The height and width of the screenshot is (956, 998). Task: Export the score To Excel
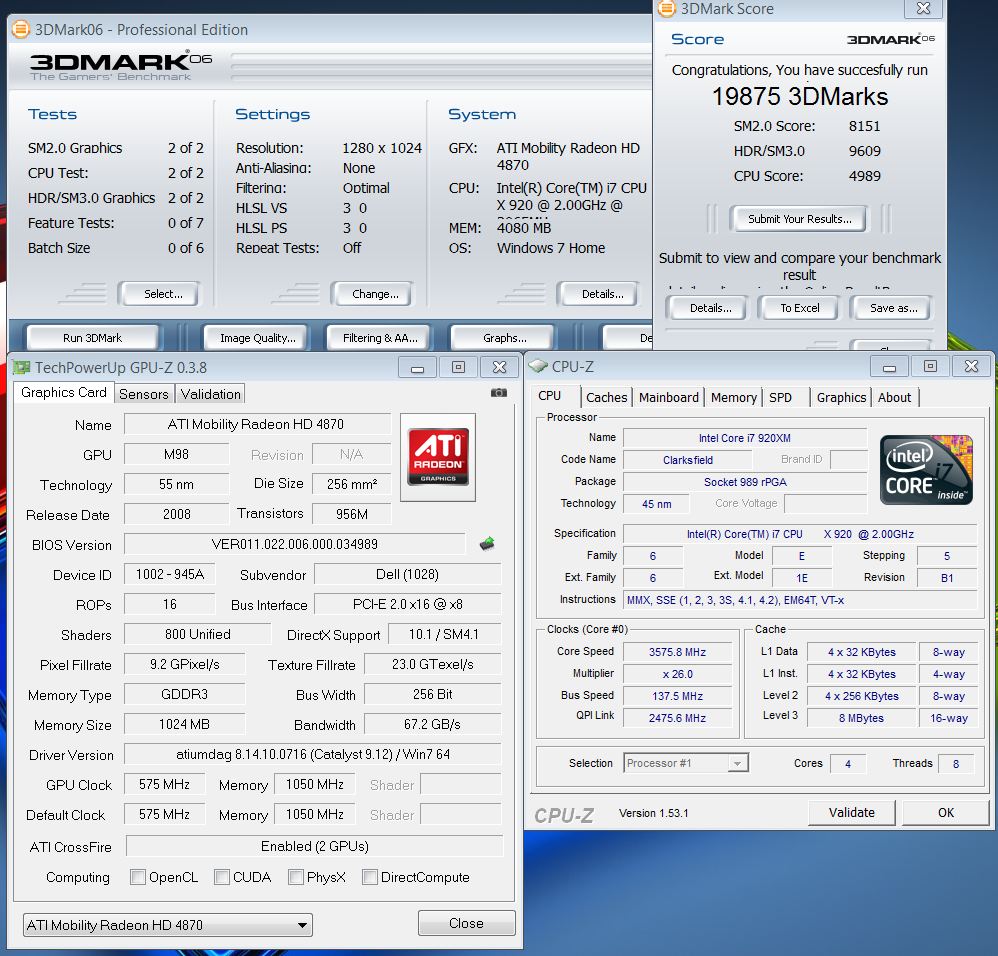(799, 308)
